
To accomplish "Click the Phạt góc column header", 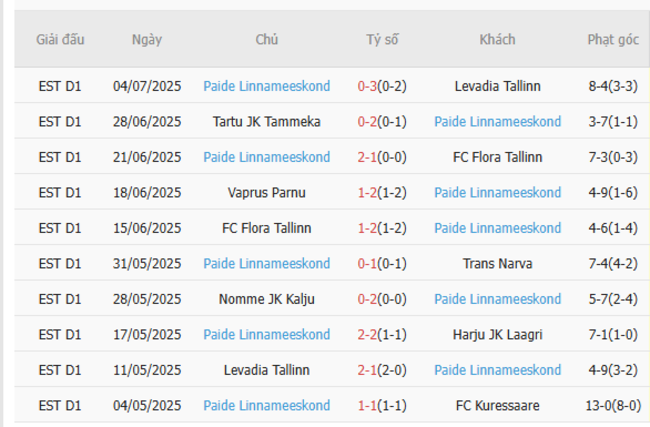I will pos(613,40).
